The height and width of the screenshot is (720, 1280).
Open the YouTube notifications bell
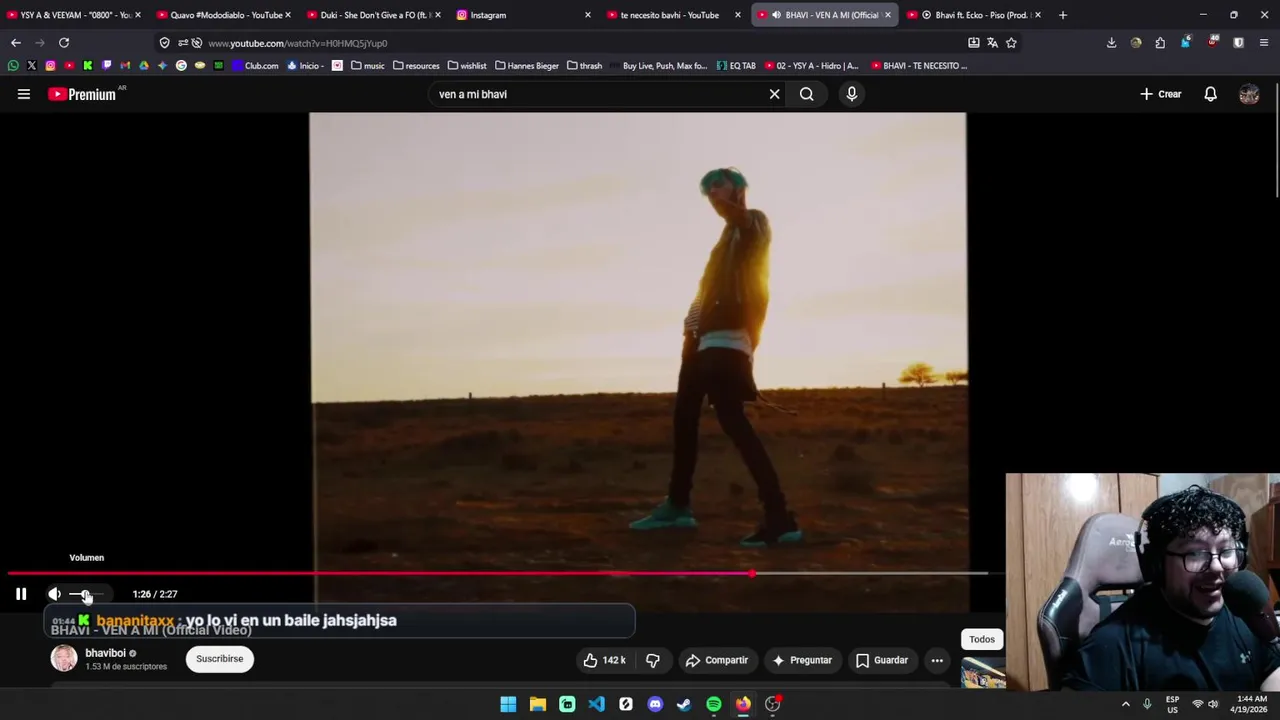(x=1210, y=94)
